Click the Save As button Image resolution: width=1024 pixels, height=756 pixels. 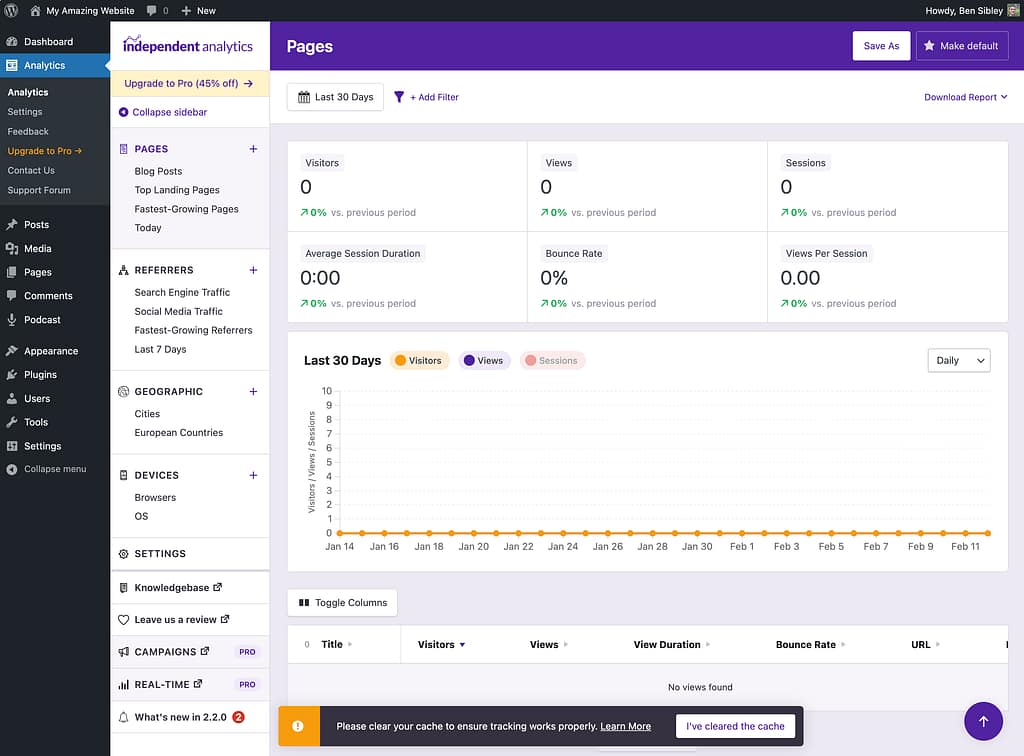point(881,46)
